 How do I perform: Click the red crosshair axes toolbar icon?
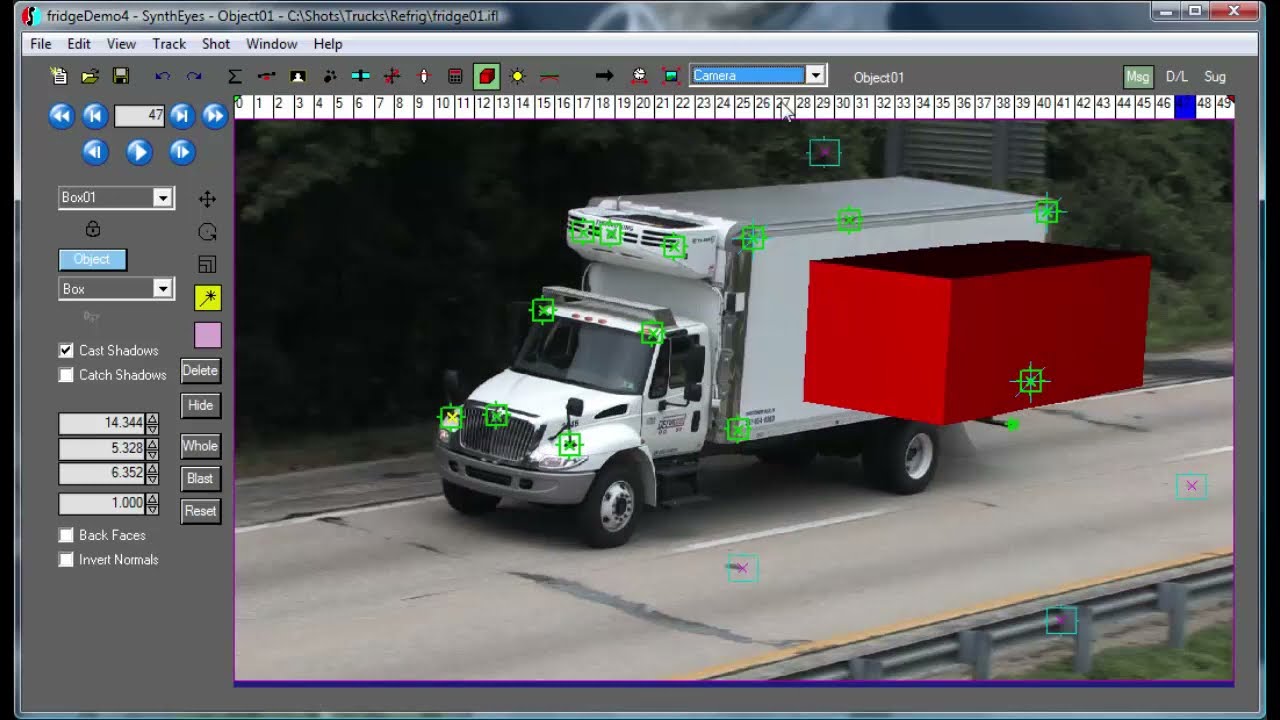point(392,76)
